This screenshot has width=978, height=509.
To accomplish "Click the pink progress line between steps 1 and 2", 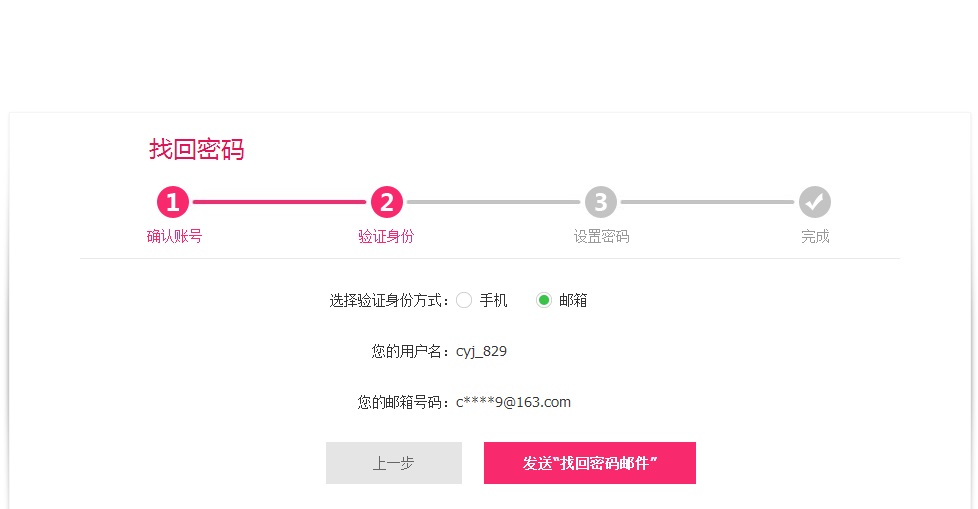I will [279, 202].
